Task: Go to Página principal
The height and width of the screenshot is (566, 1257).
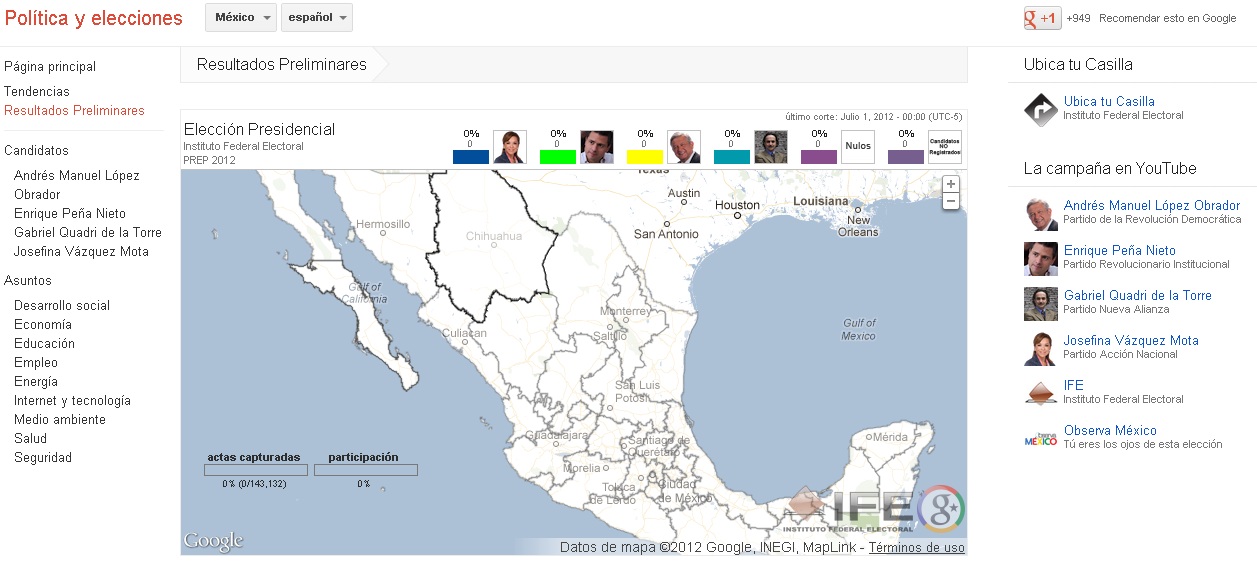Action: (50, 67)
